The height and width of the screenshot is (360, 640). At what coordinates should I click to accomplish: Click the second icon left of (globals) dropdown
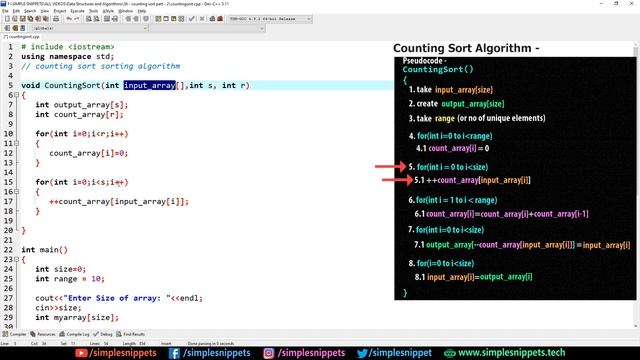click(x=15, y=28)
